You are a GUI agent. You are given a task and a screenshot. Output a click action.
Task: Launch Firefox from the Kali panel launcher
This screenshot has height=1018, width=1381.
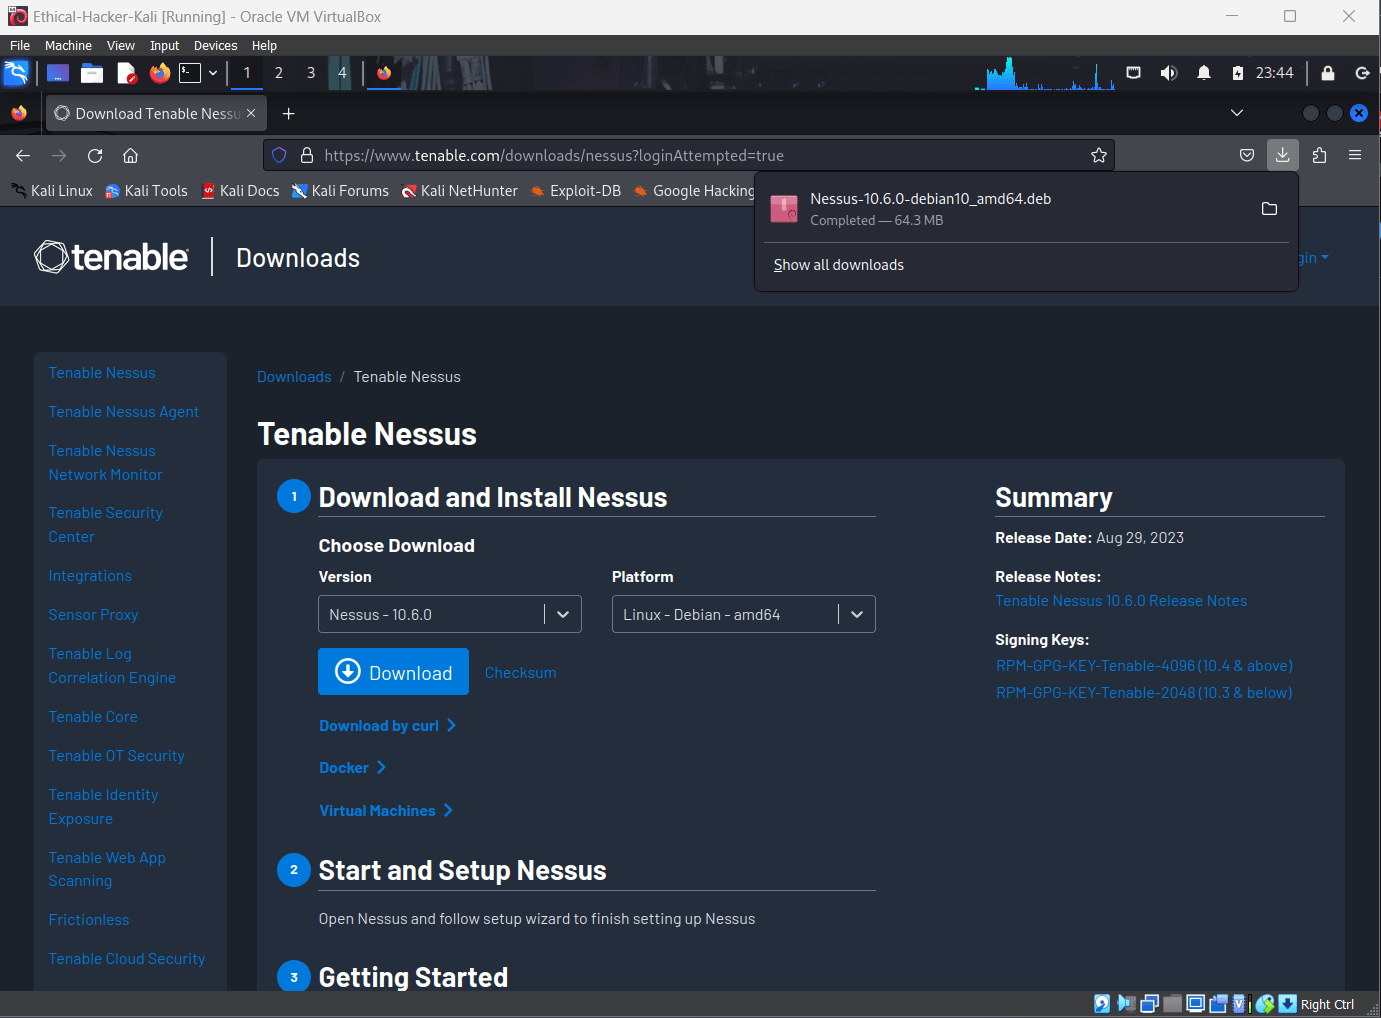pyautogui.click(x=159, y=73)
